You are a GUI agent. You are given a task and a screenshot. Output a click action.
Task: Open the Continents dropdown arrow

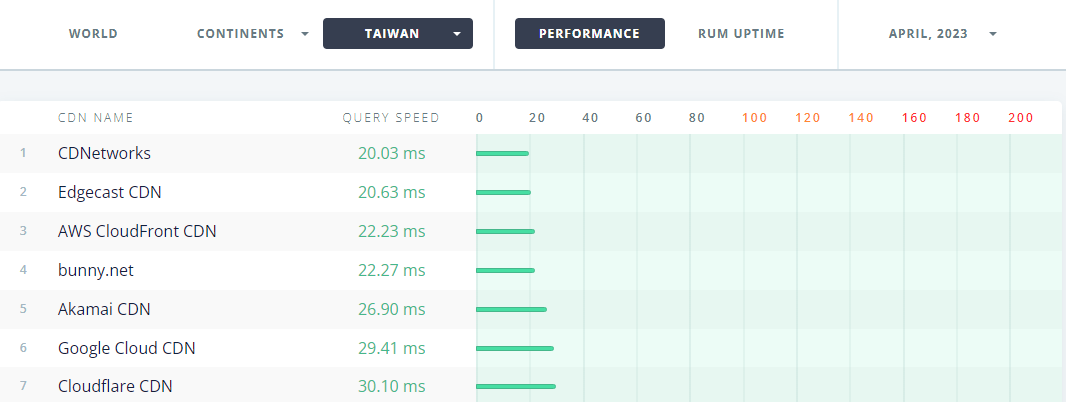305,34
